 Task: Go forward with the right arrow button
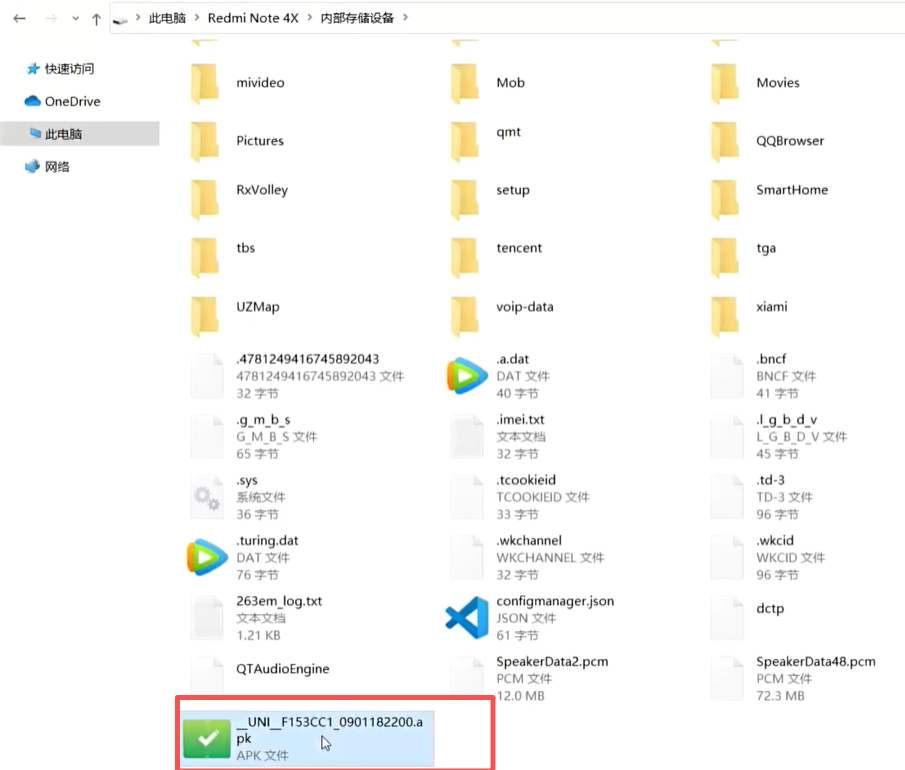pos(51,18)
